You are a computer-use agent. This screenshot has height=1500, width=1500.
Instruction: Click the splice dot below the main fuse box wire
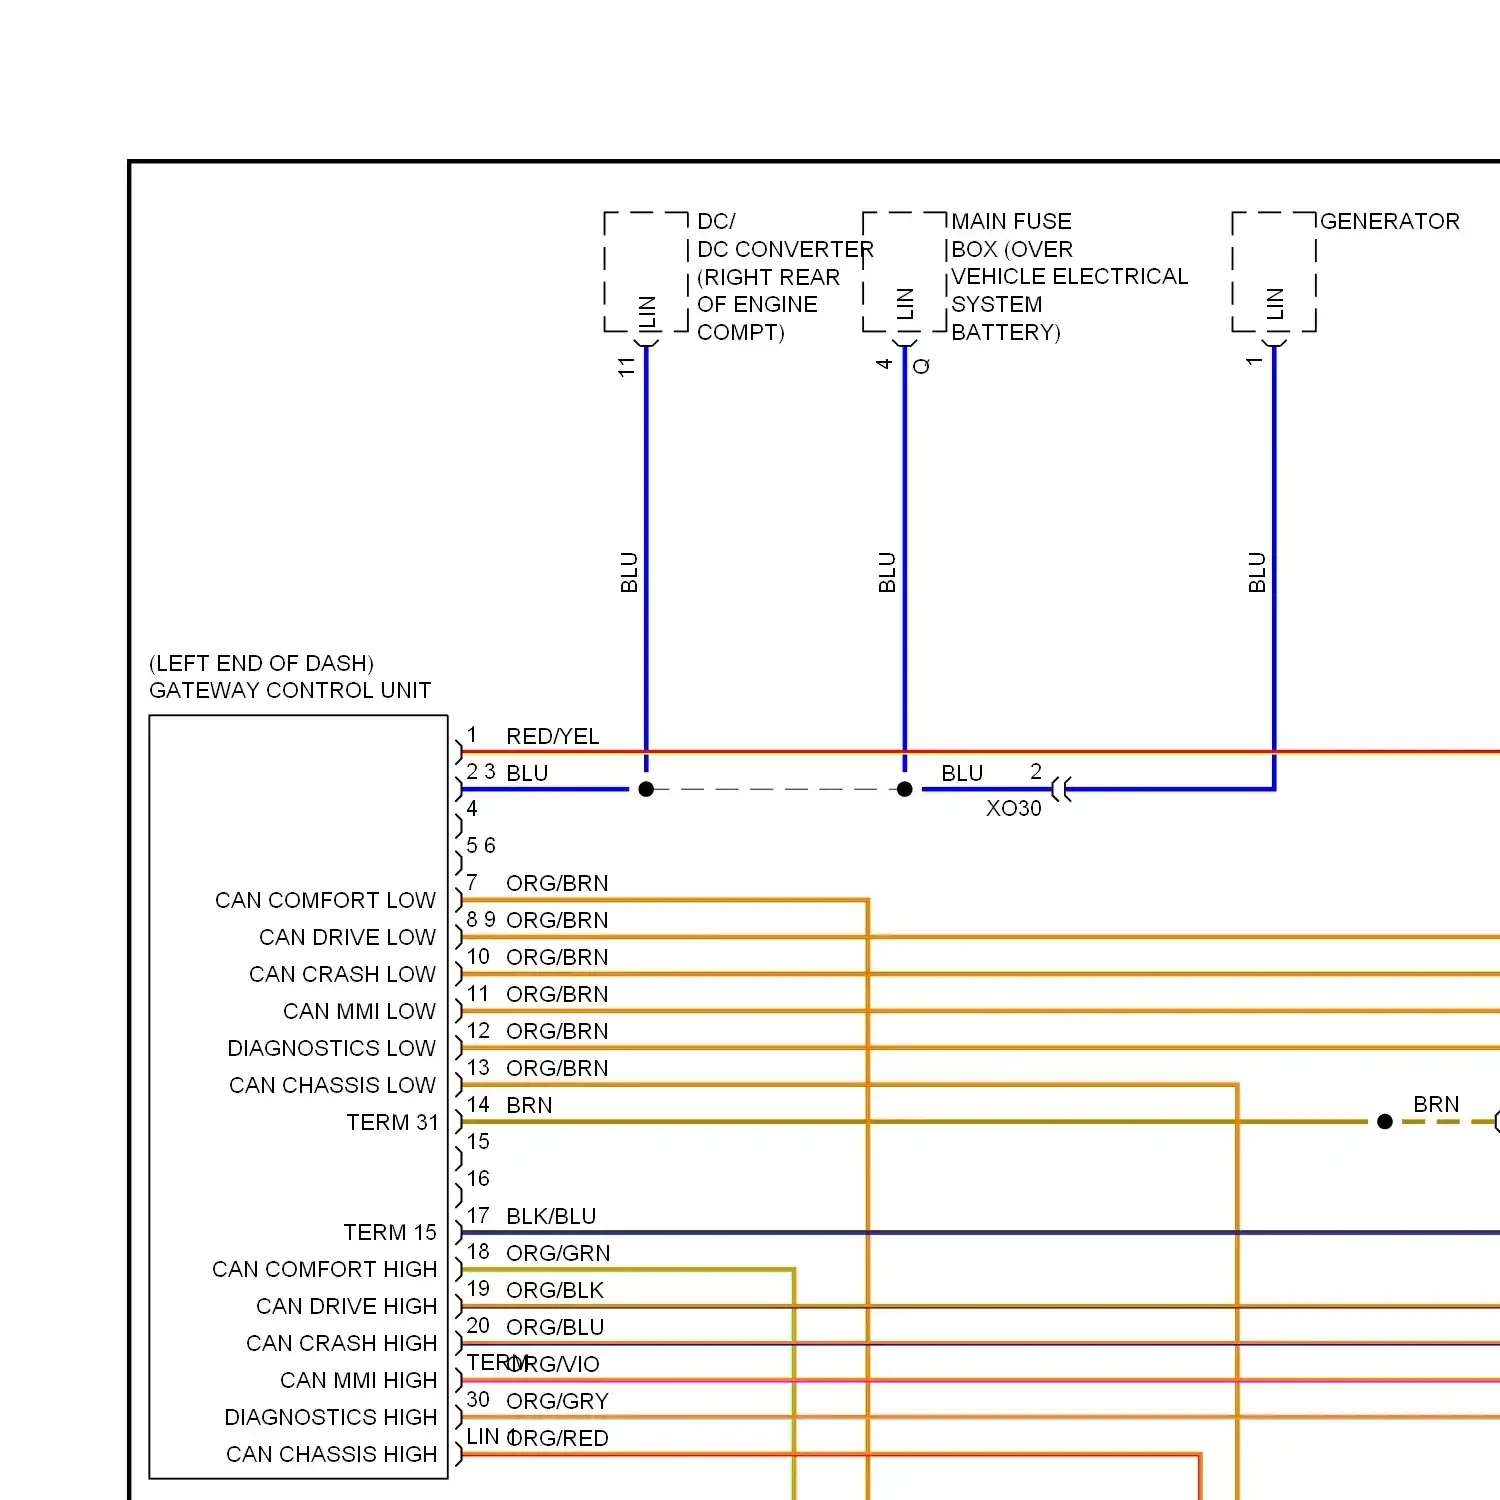pos(905,789)
